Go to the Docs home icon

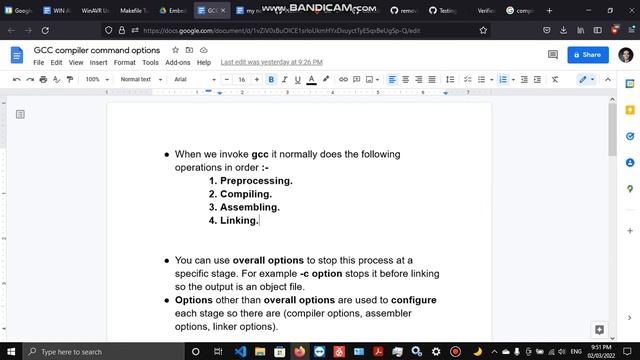tap(17, 55)
